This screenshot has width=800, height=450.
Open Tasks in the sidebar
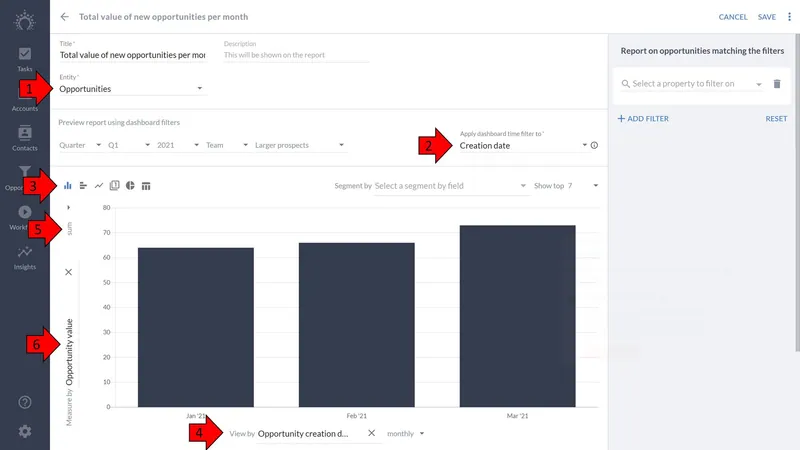coord(24,59)
